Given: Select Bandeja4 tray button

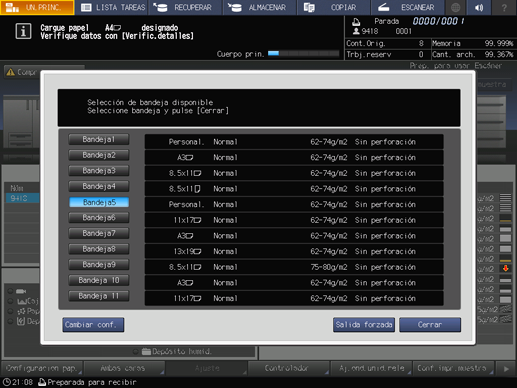Looking at the screenshot, I should click(x=99, y=186).
